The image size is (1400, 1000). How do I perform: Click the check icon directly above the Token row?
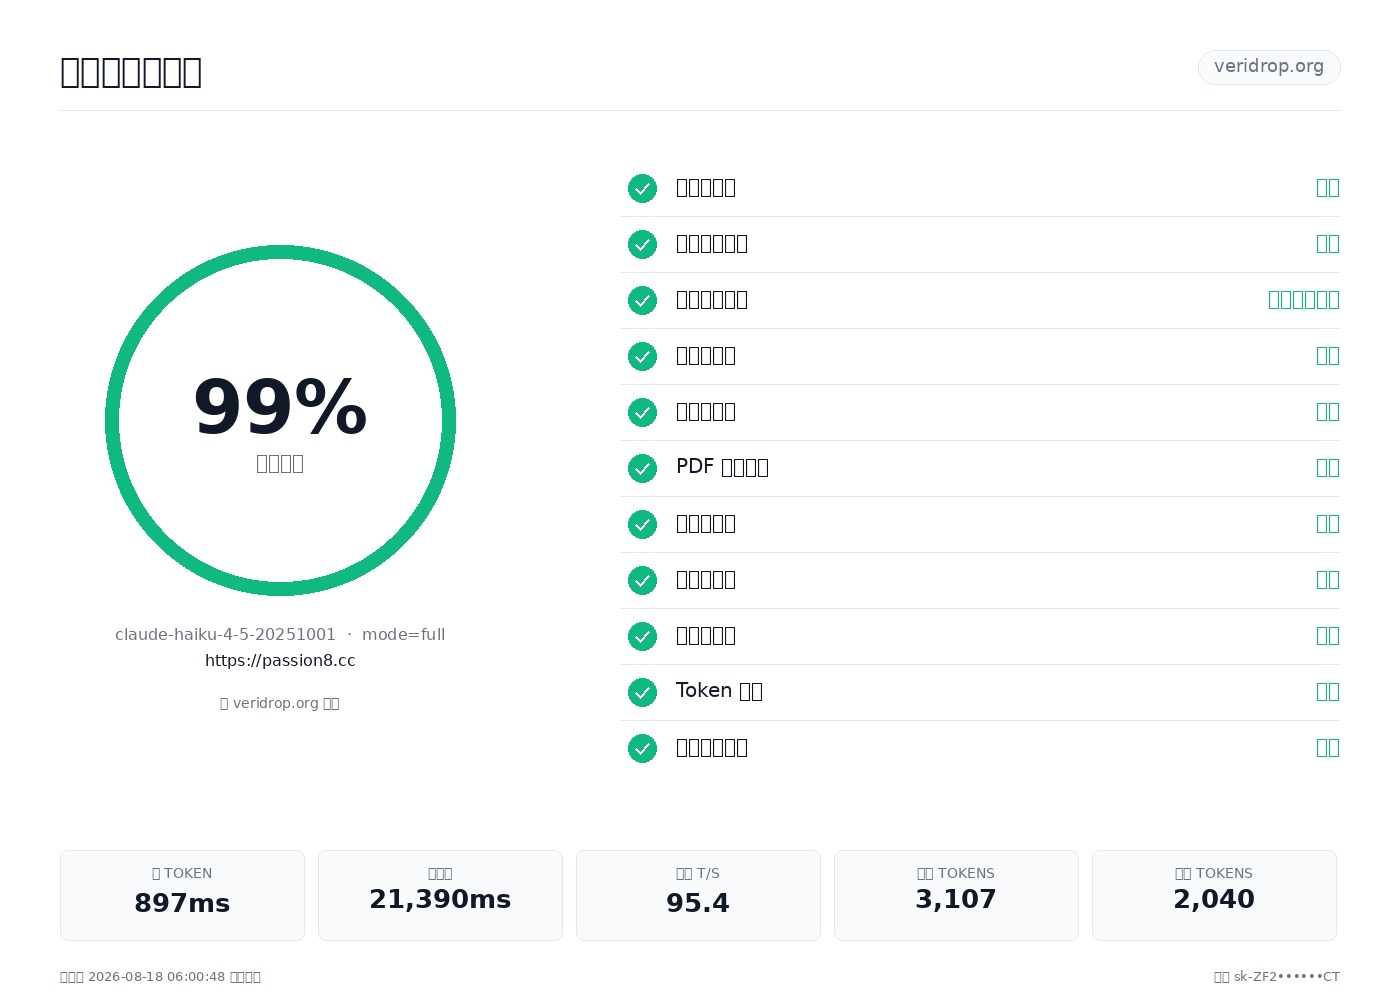pos(642,636)
